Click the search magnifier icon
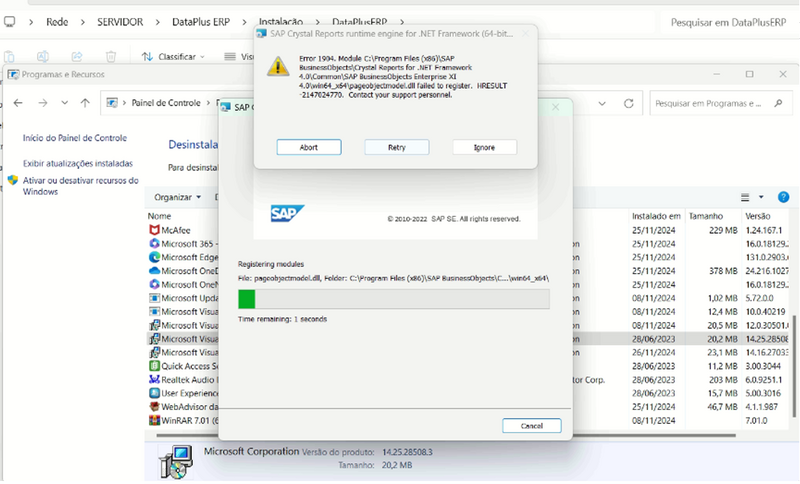This screenshot has height=484, width=800. pos(778,104)
